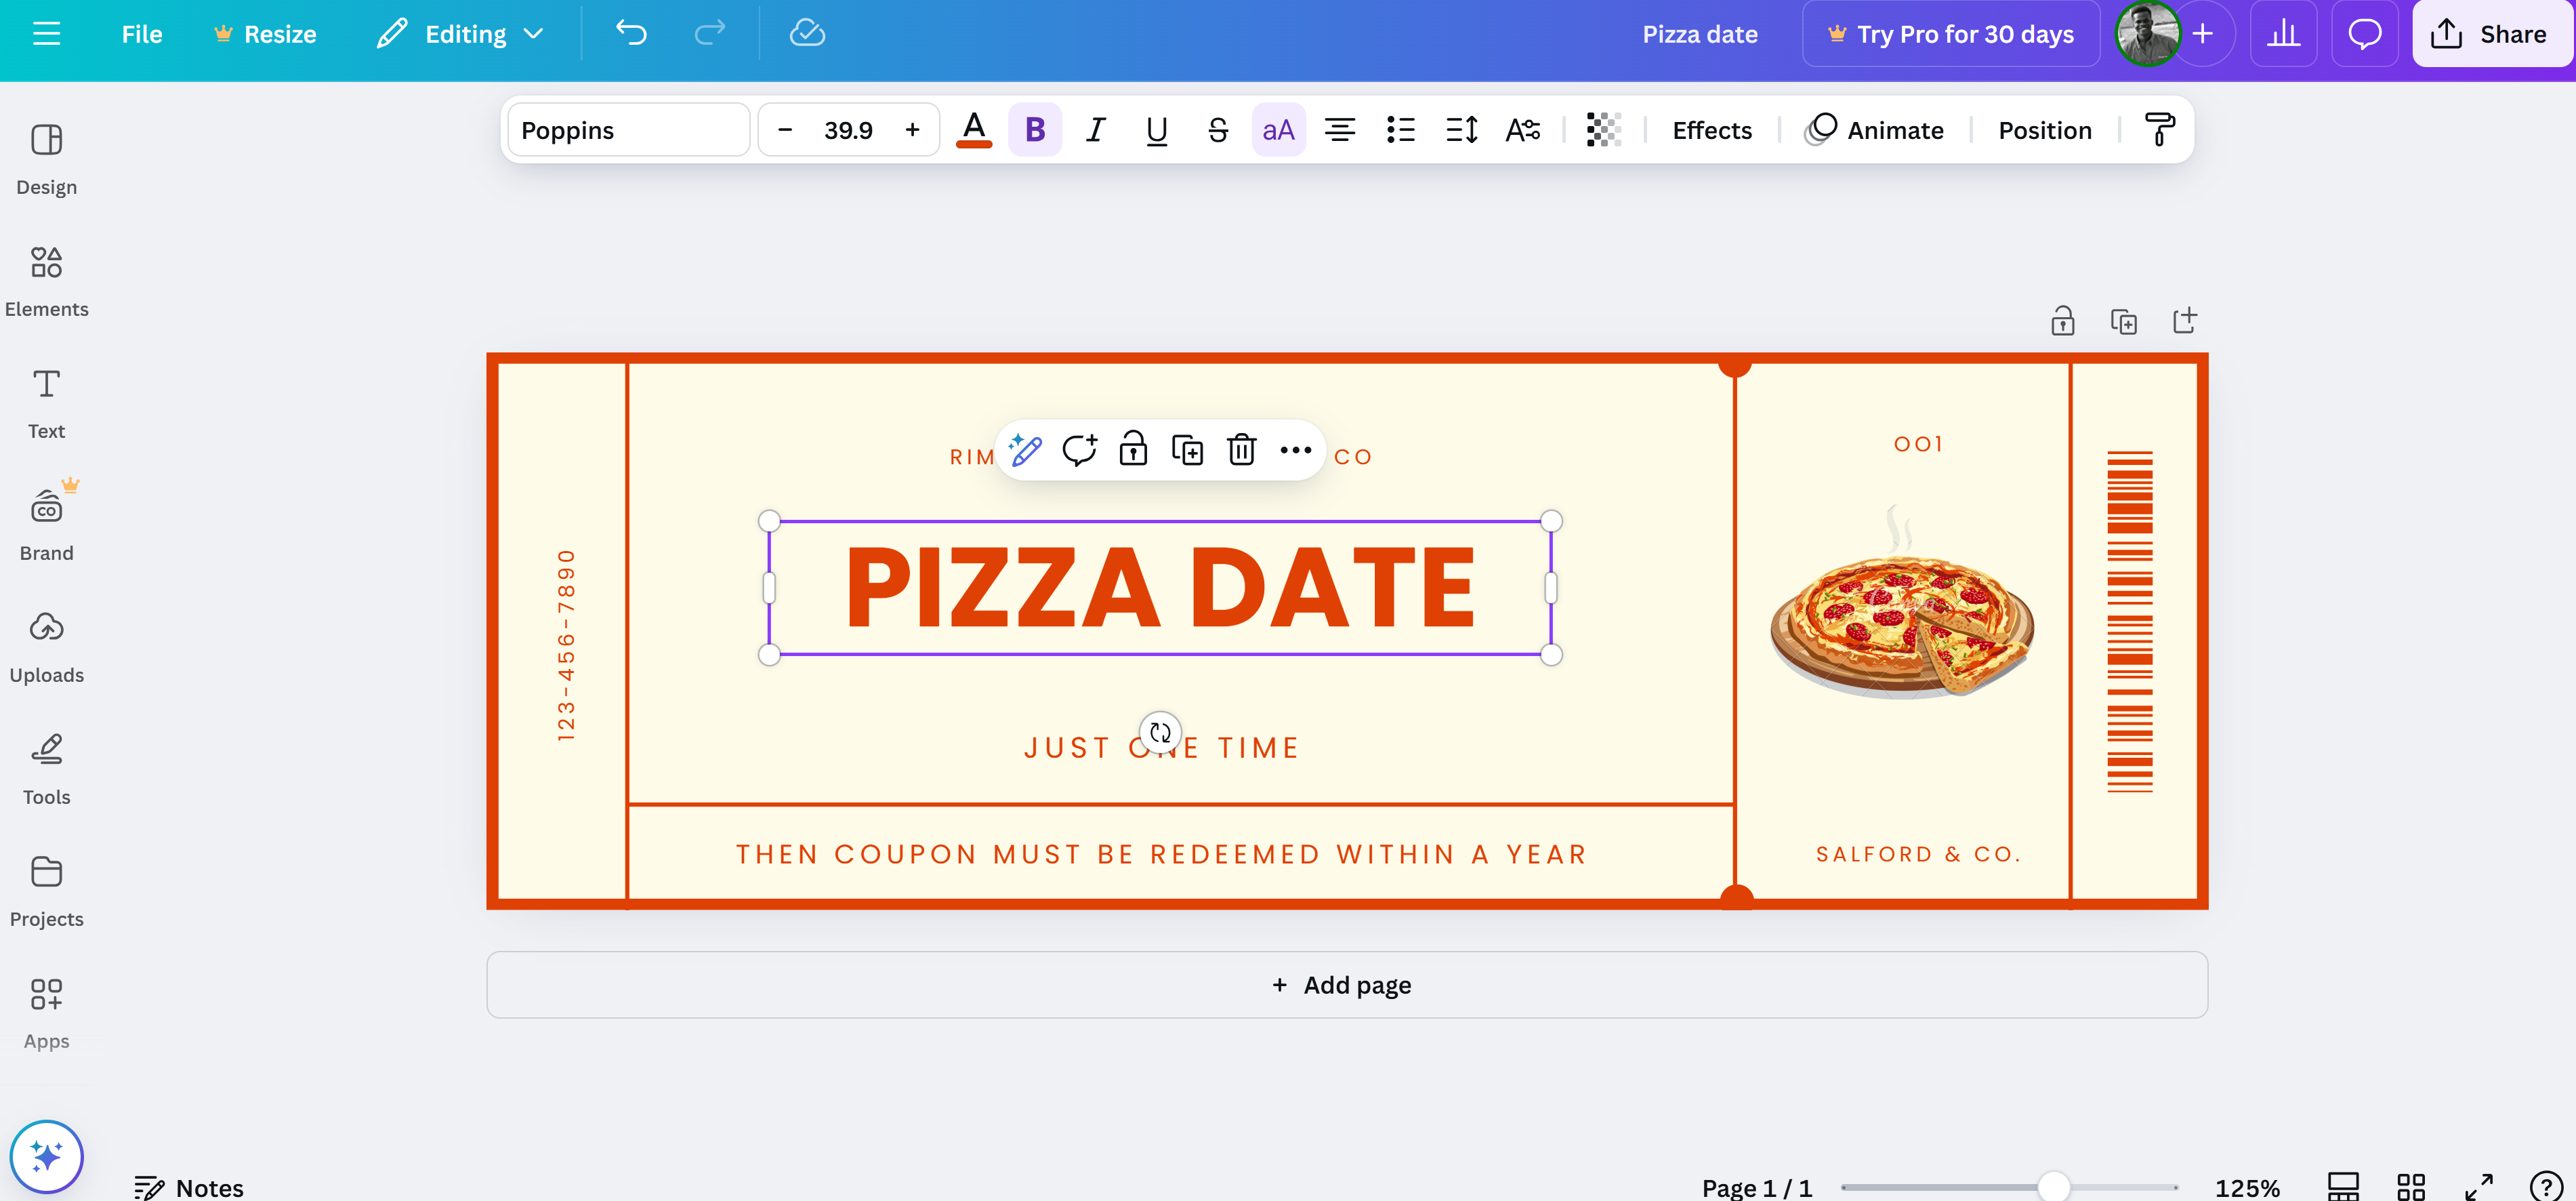
Task: Click the transparency checkerboard icon
Action: click(1603, 130)
